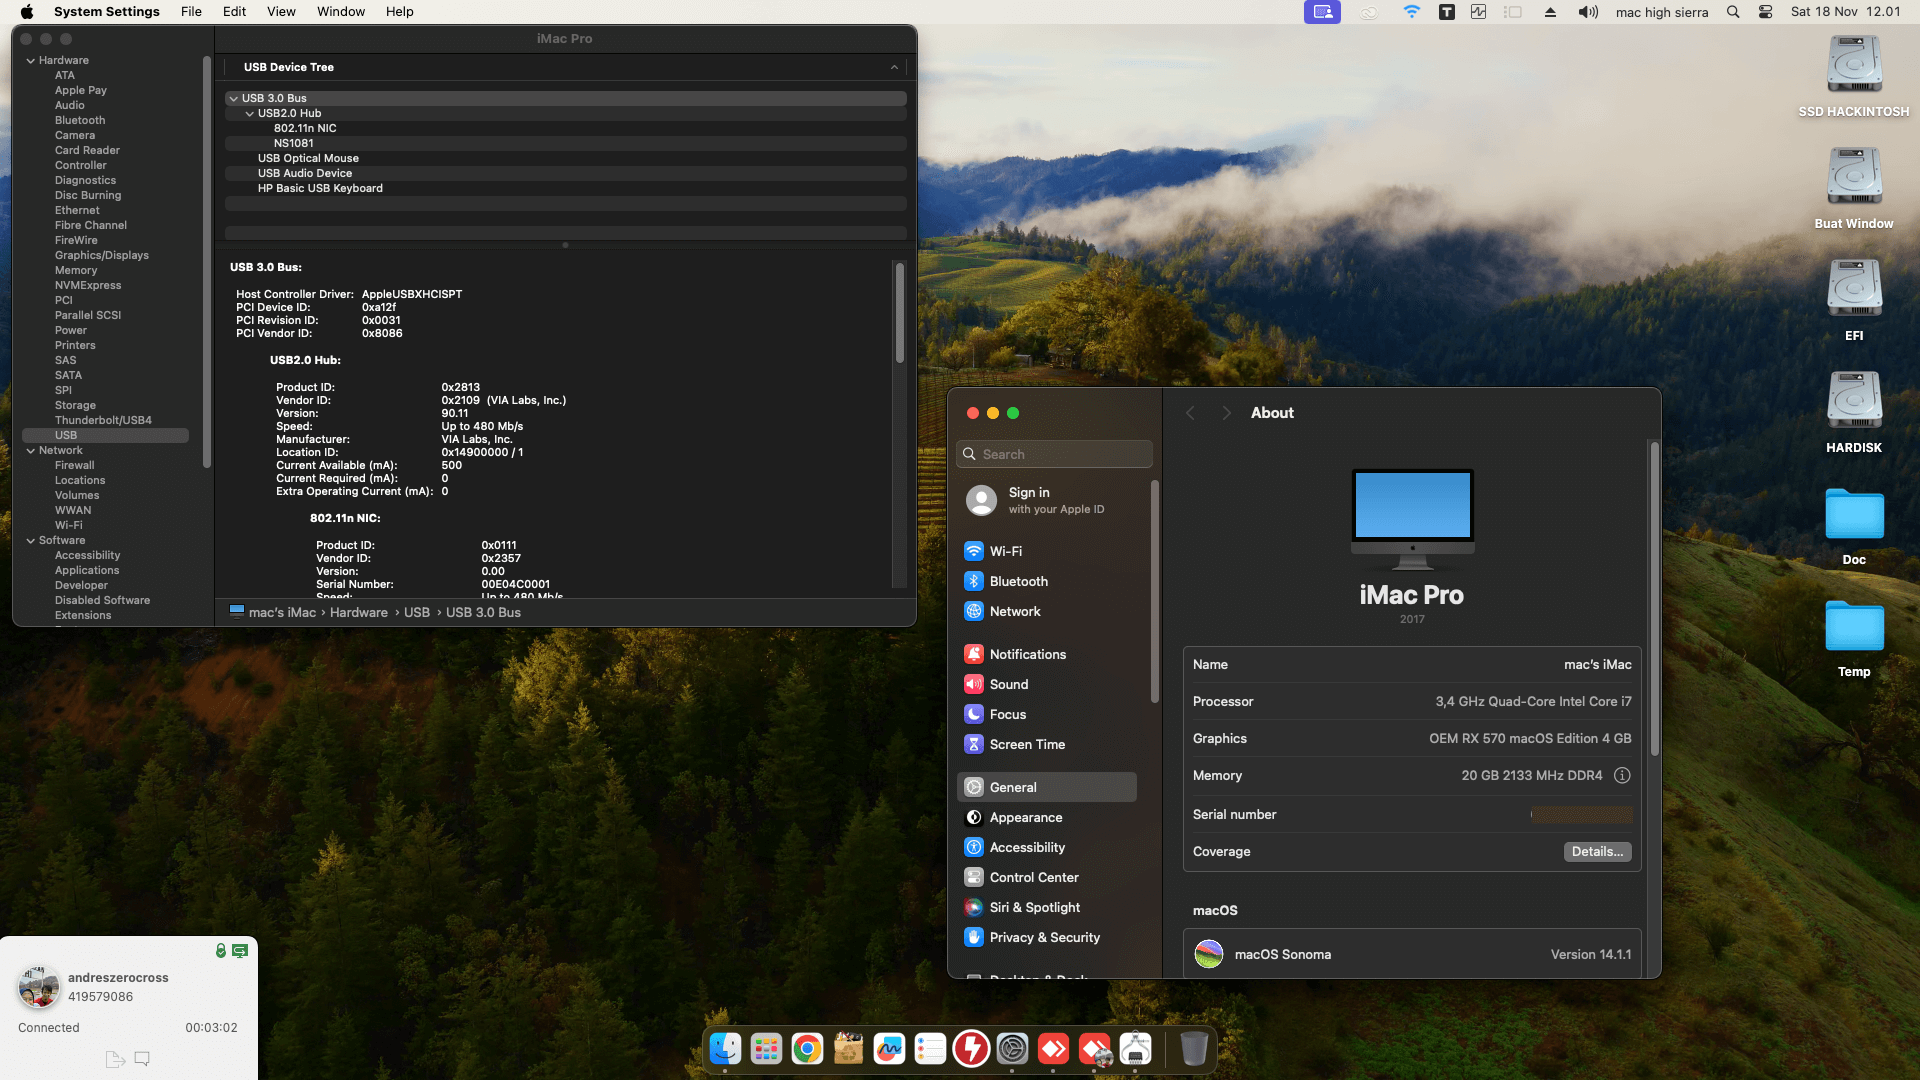Open SSD HACKINTOSH drive on desktop

[1854, 76]
